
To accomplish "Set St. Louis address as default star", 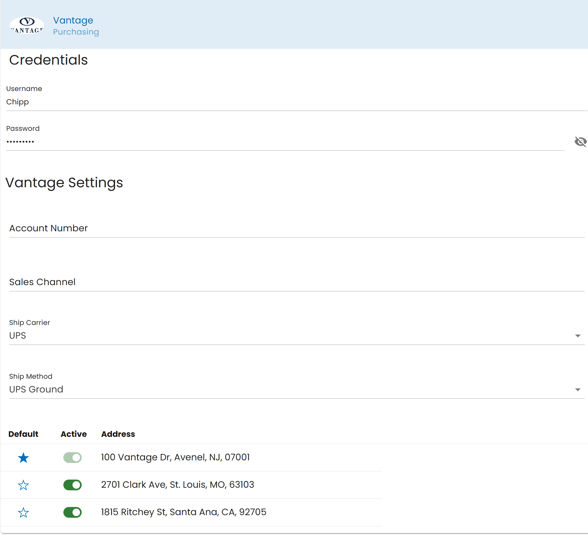I will pos(23,485).
